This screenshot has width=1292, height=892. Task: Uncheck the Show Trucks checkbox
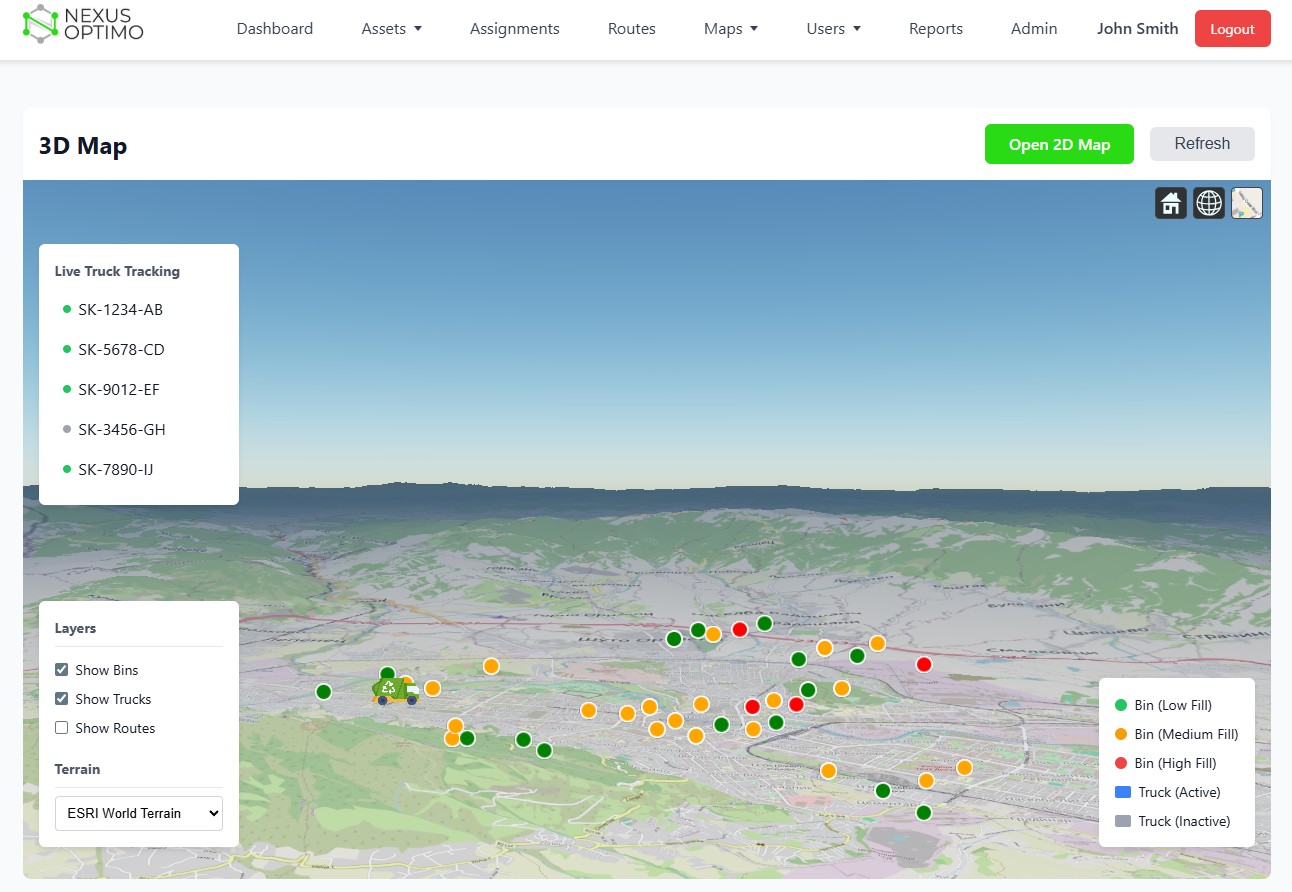pos(62,699)
